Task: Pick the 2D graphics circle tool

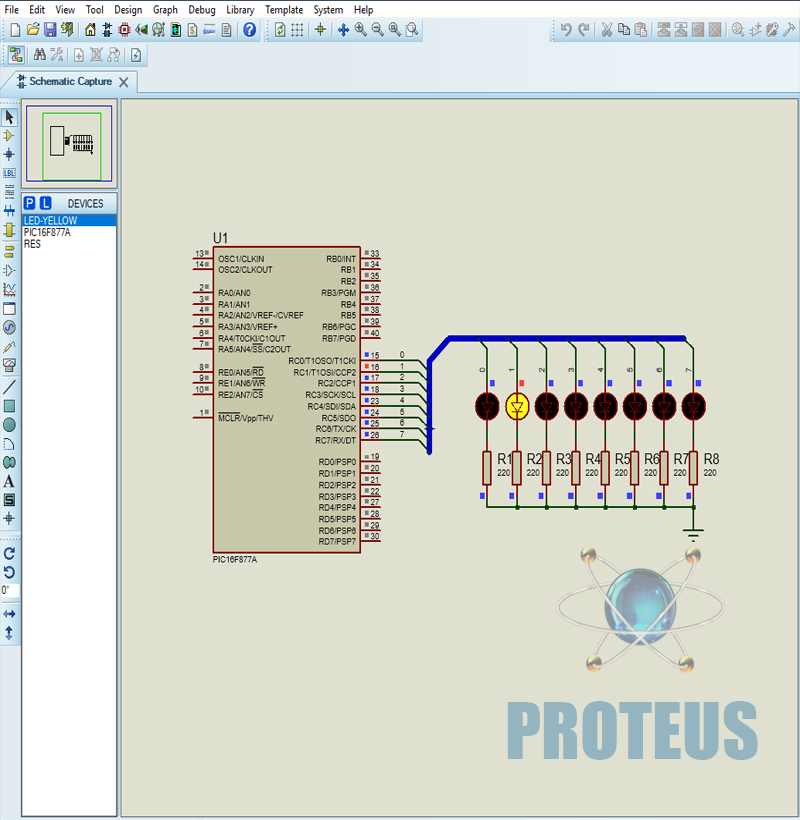Action: click(x=10, y=424)
